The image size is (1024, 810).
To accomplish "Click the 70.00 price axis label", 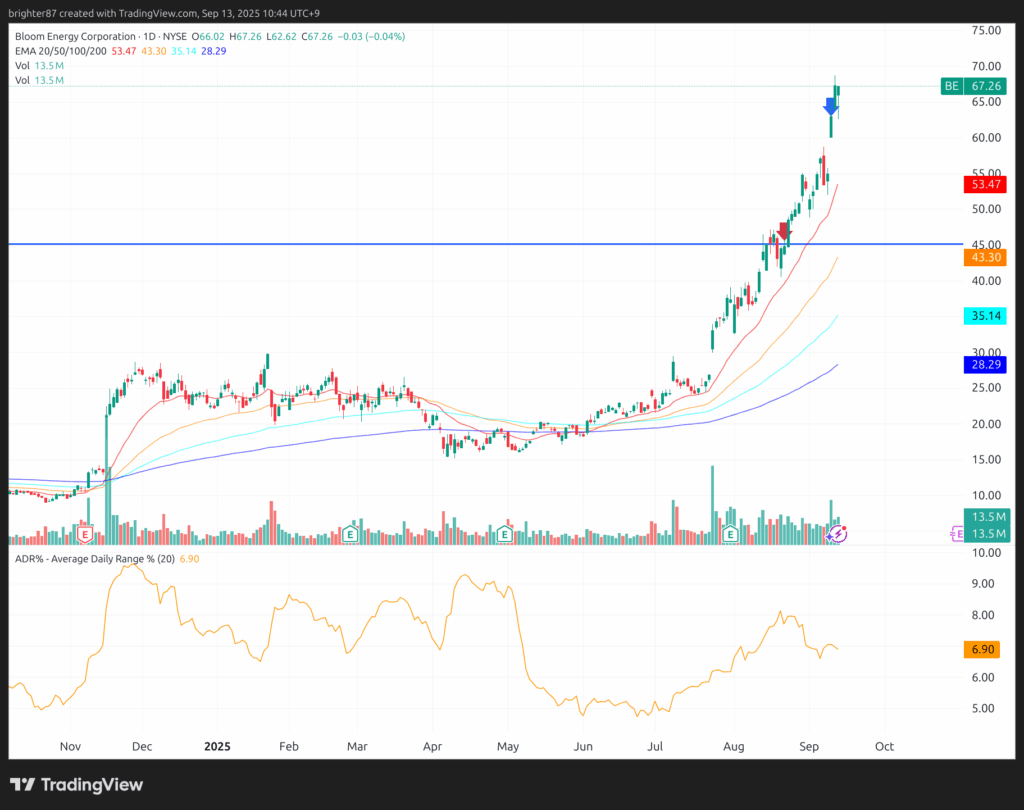I will [x=986, y=66].
